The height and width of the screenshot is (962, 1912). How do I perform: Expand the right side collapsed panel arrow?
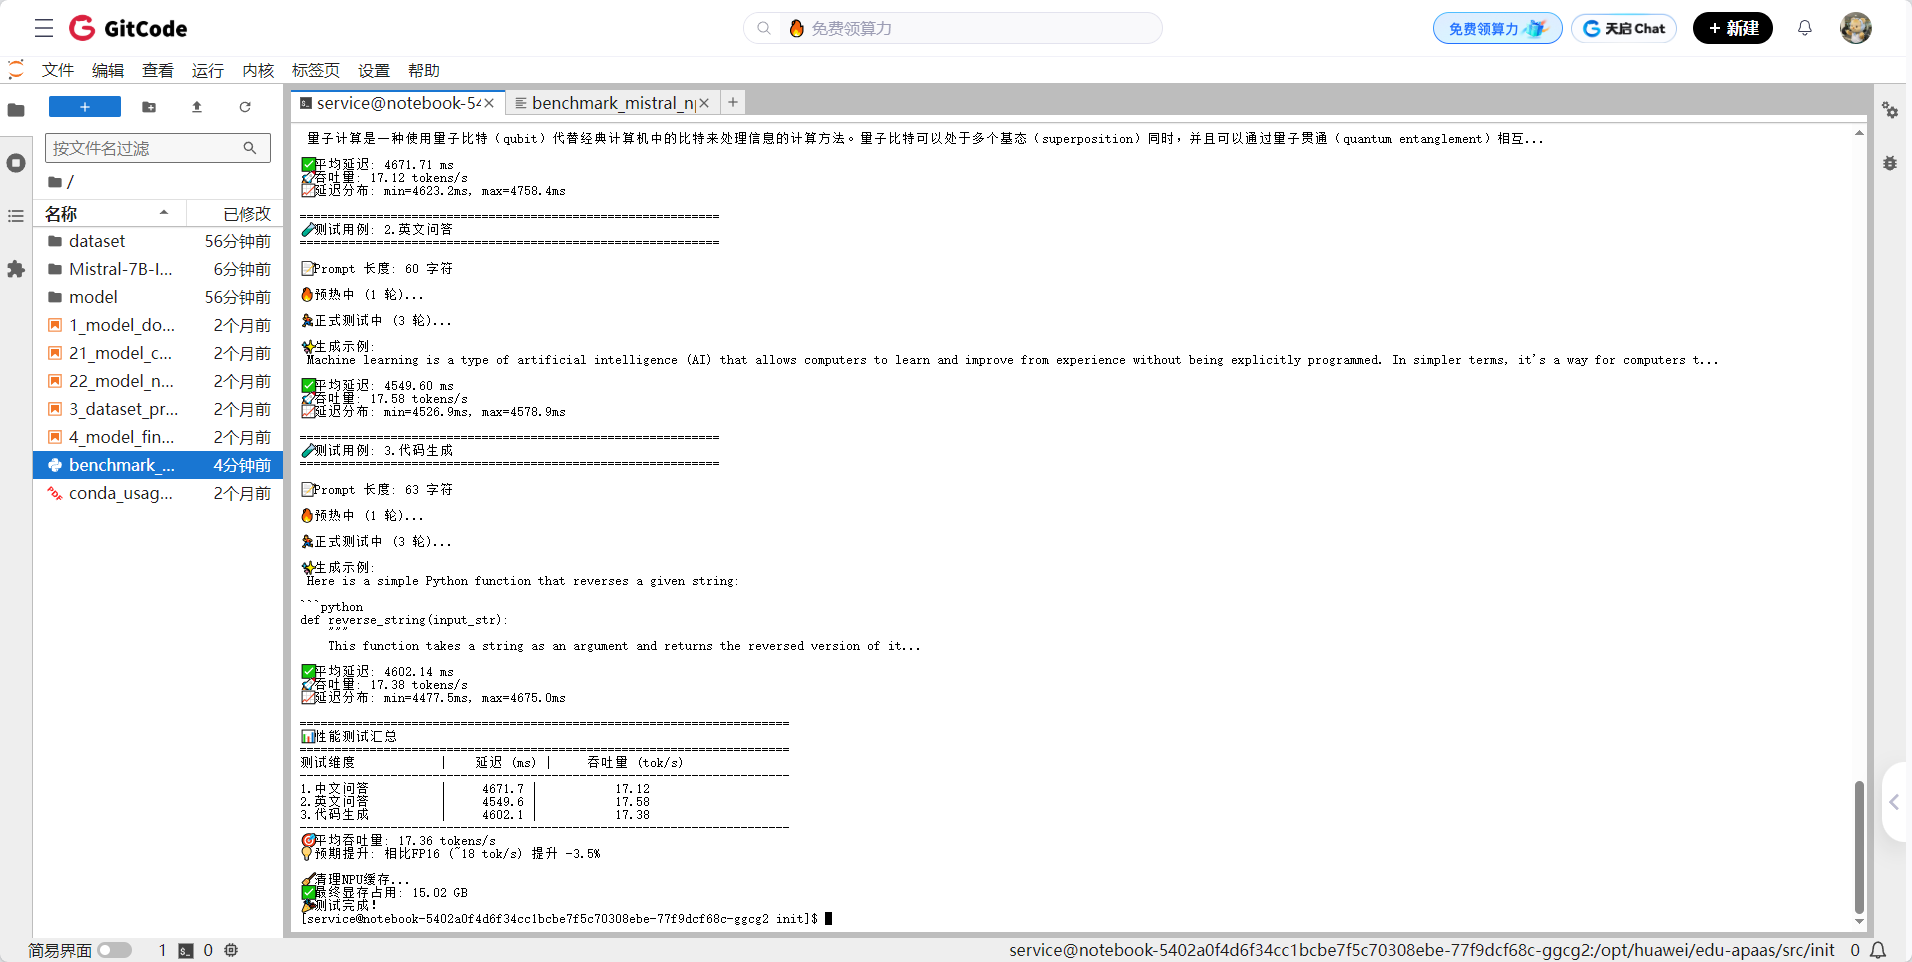(x=1894, y=802)
